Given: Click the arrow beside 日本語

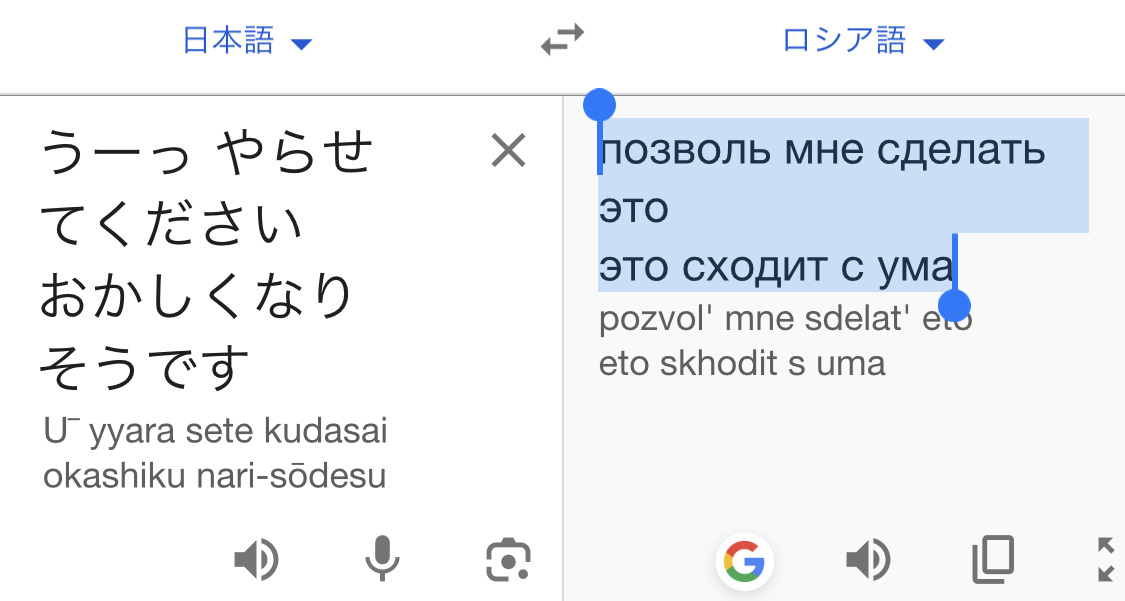Looking at the screenshot, I should 301,43.
